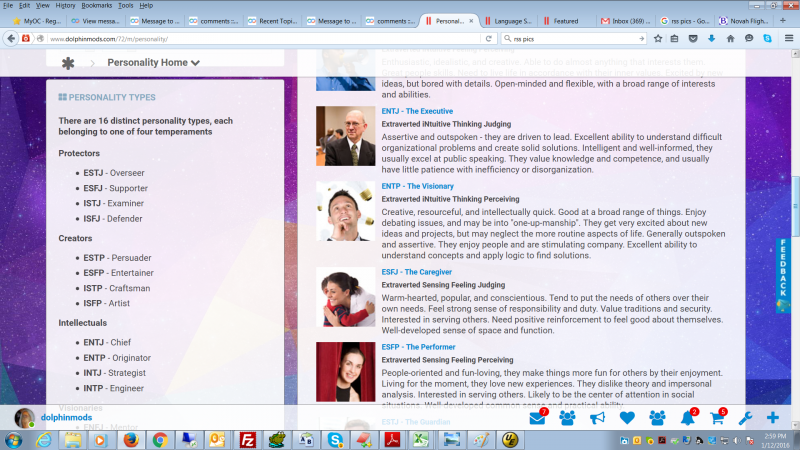Image resolution: width=800 pixels, height=450 pixels.
Task: Click the ISFJ - Defender list item
Action: (x=113, y=219)
